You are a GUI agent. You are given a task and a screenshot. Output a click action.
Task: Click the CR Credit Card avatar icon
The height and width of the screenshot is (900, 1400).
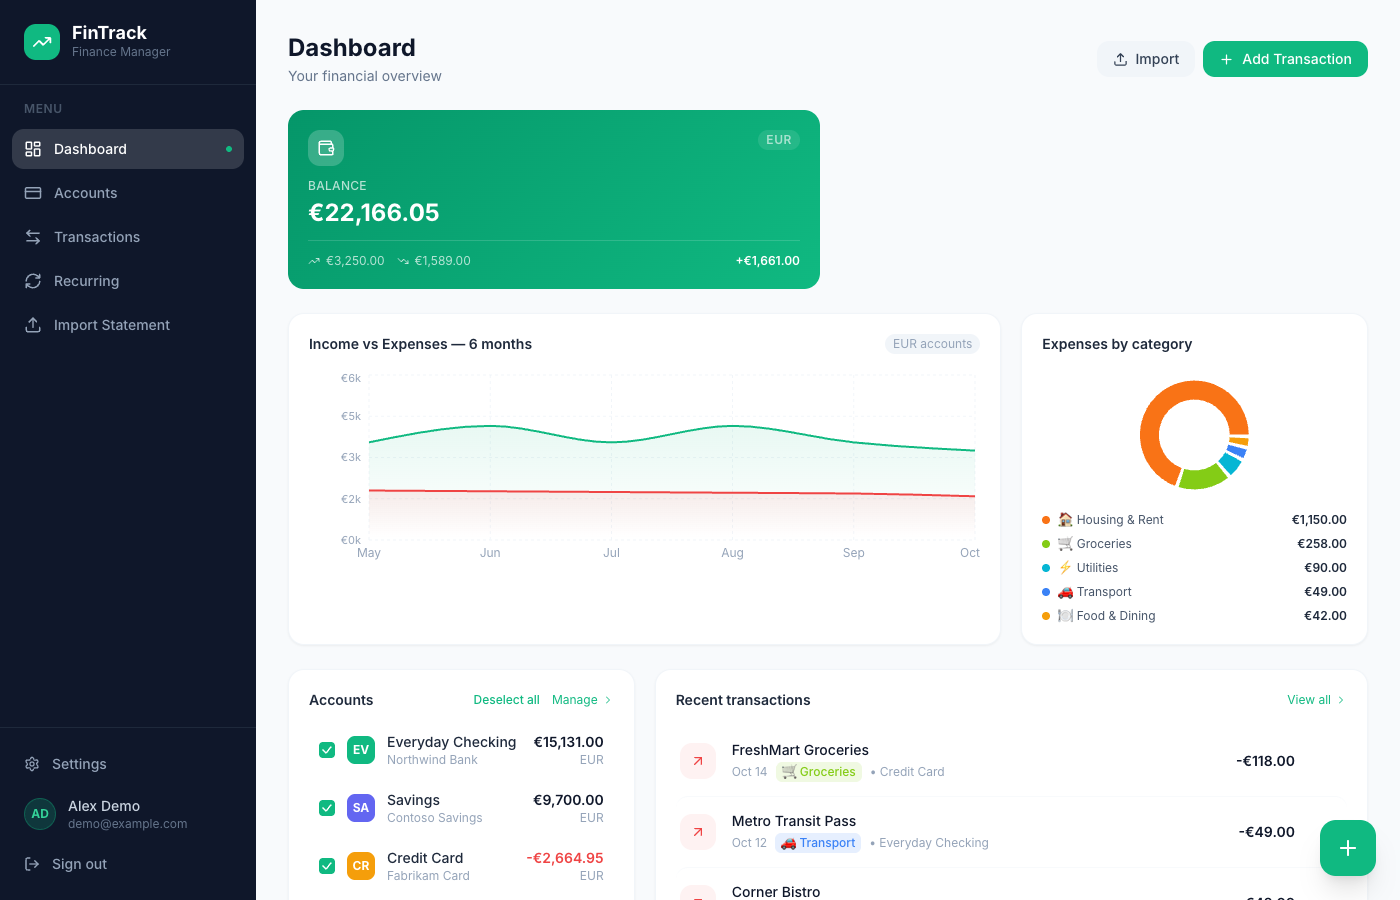coord(361,866)
